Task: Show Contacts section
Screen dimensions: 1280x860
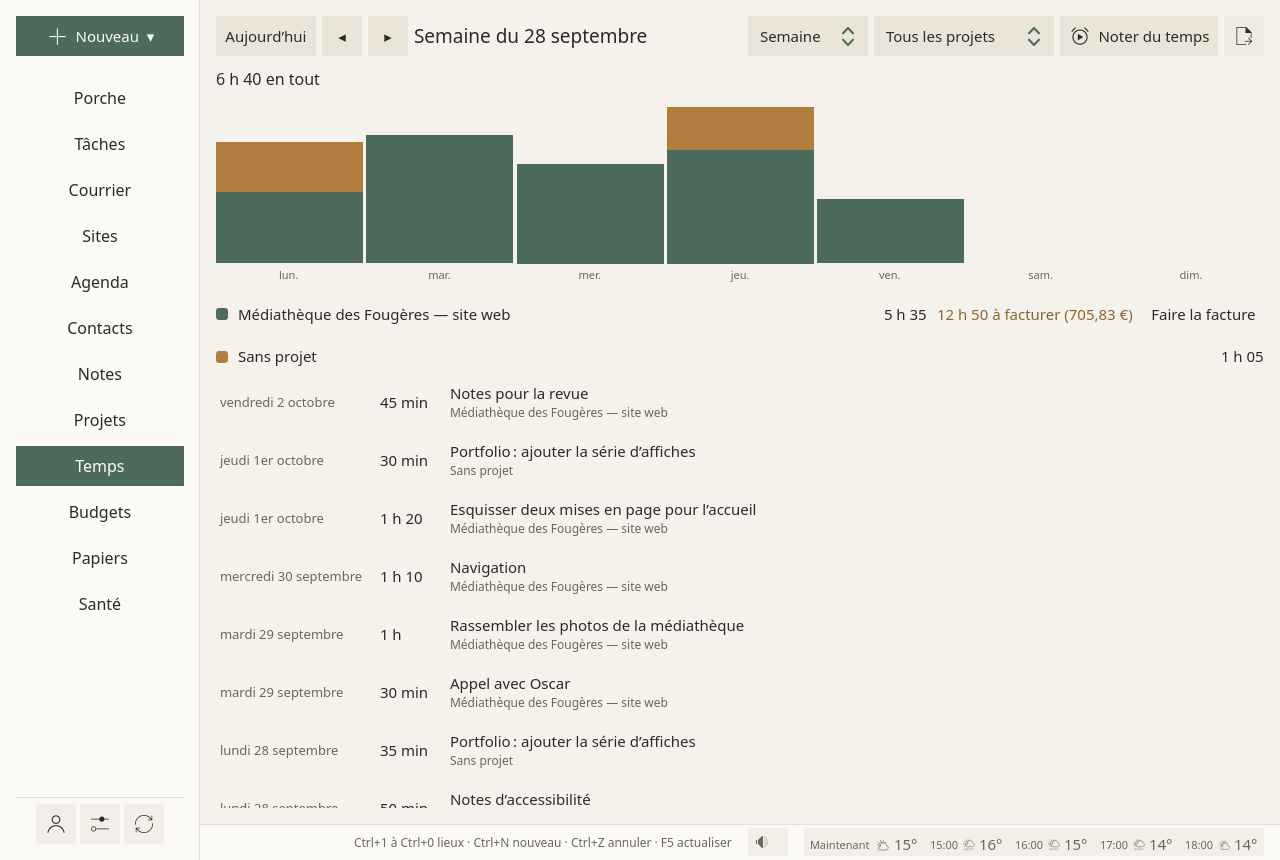Action: click(x=100, y=328)
